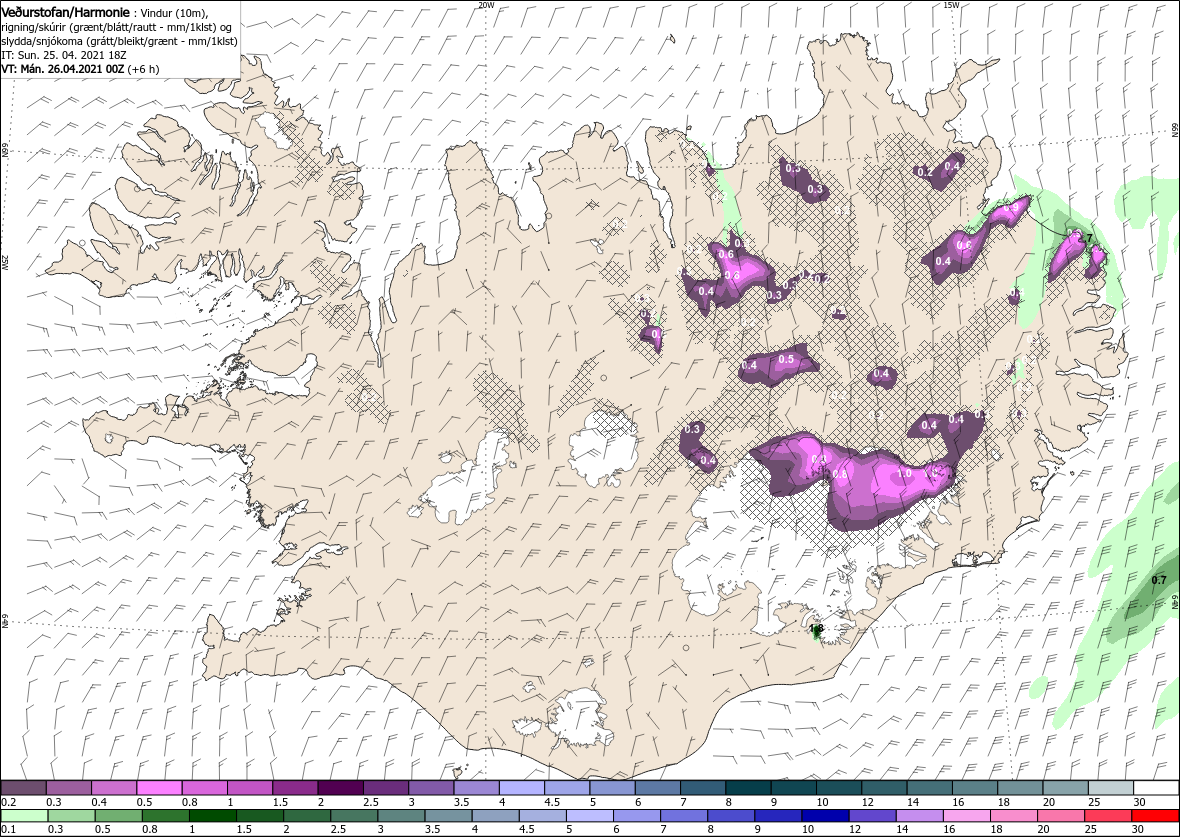Click the 20W longitude label at top
This screenshot has width=1180, height=837.
coord(486,5)
